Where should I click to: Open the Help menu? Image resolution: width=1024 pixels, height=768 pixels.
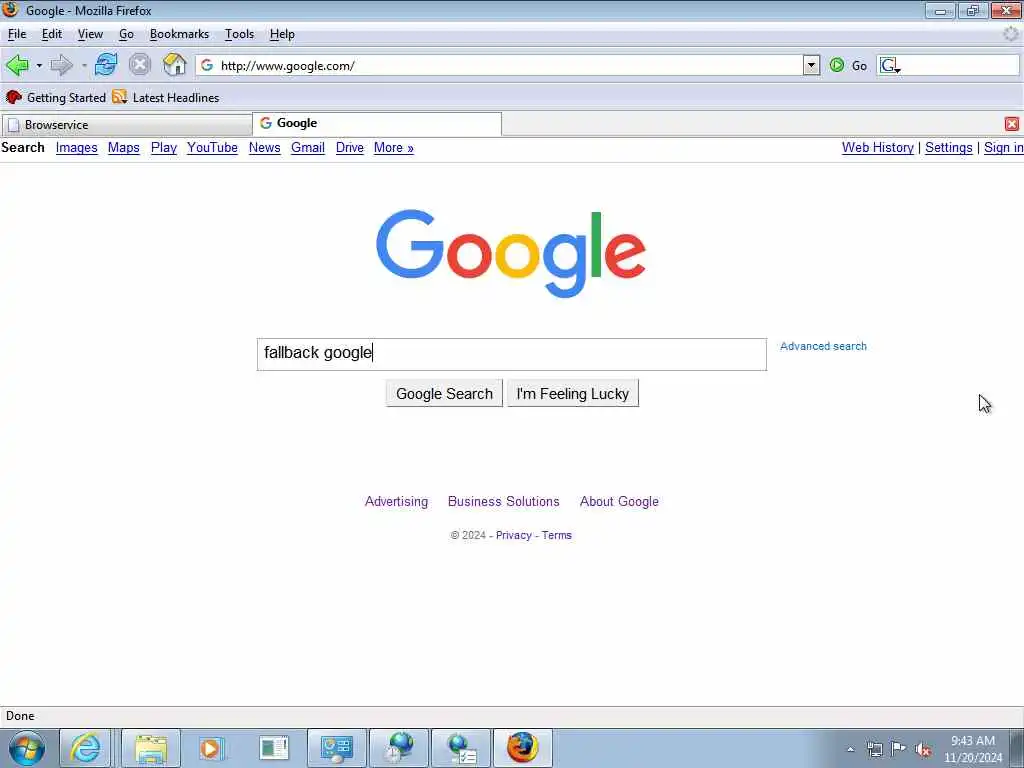282,34
